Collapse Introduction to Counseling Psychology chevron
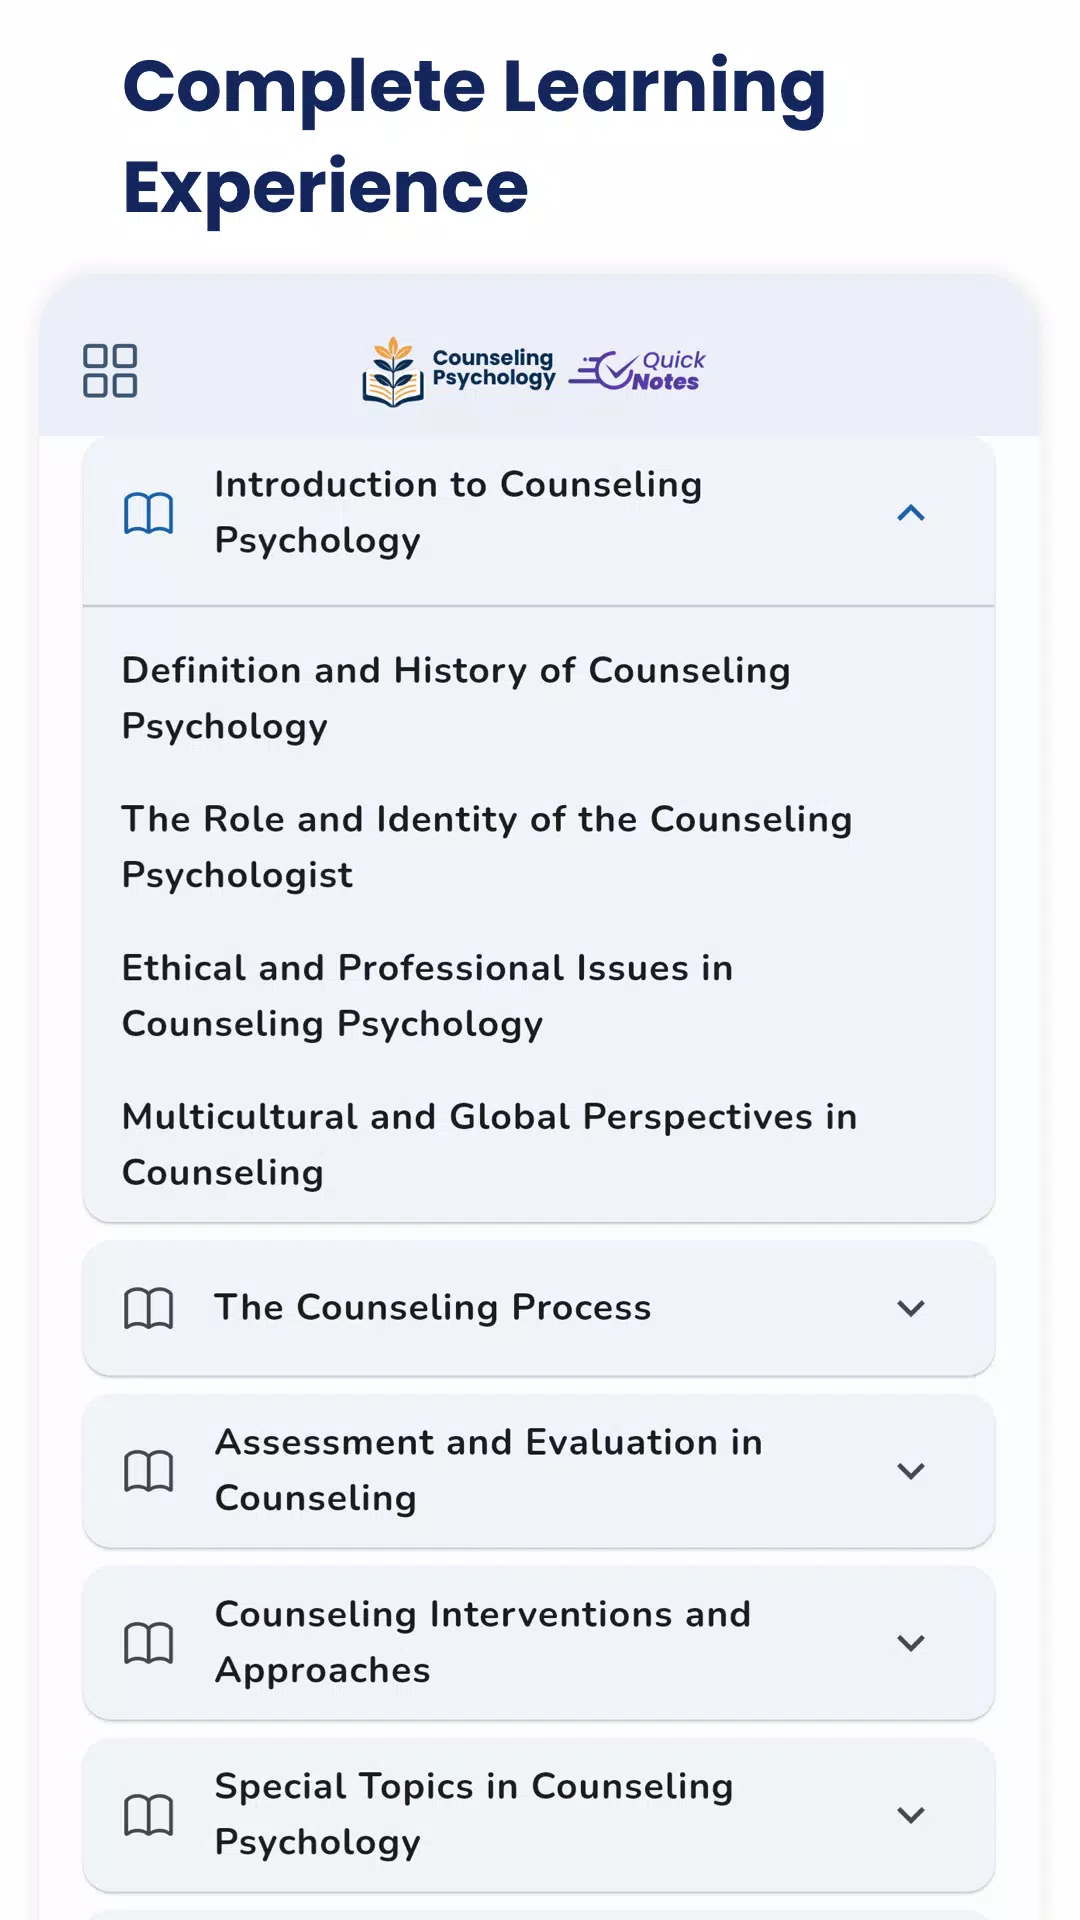The image size is (1080, 1920). (x=911, y=513)
